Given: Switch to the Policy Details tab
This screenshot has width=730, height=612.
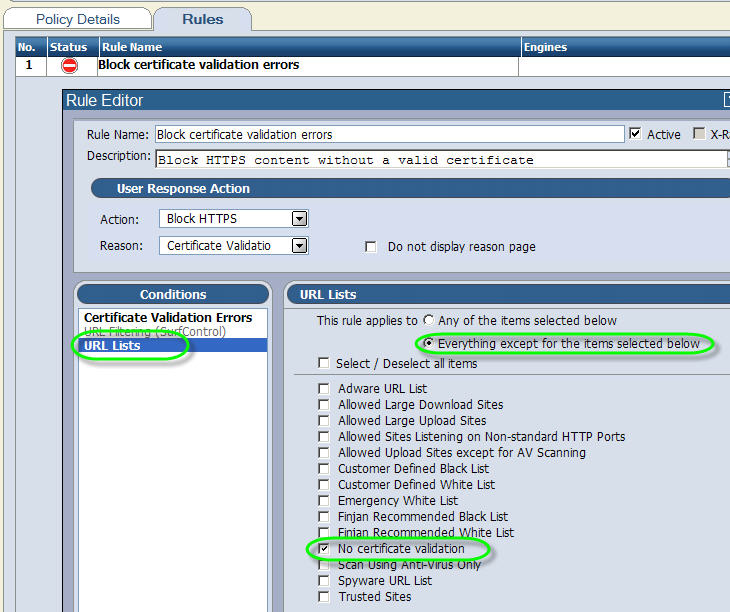Looking at the screenshot, I should [77, 19].
